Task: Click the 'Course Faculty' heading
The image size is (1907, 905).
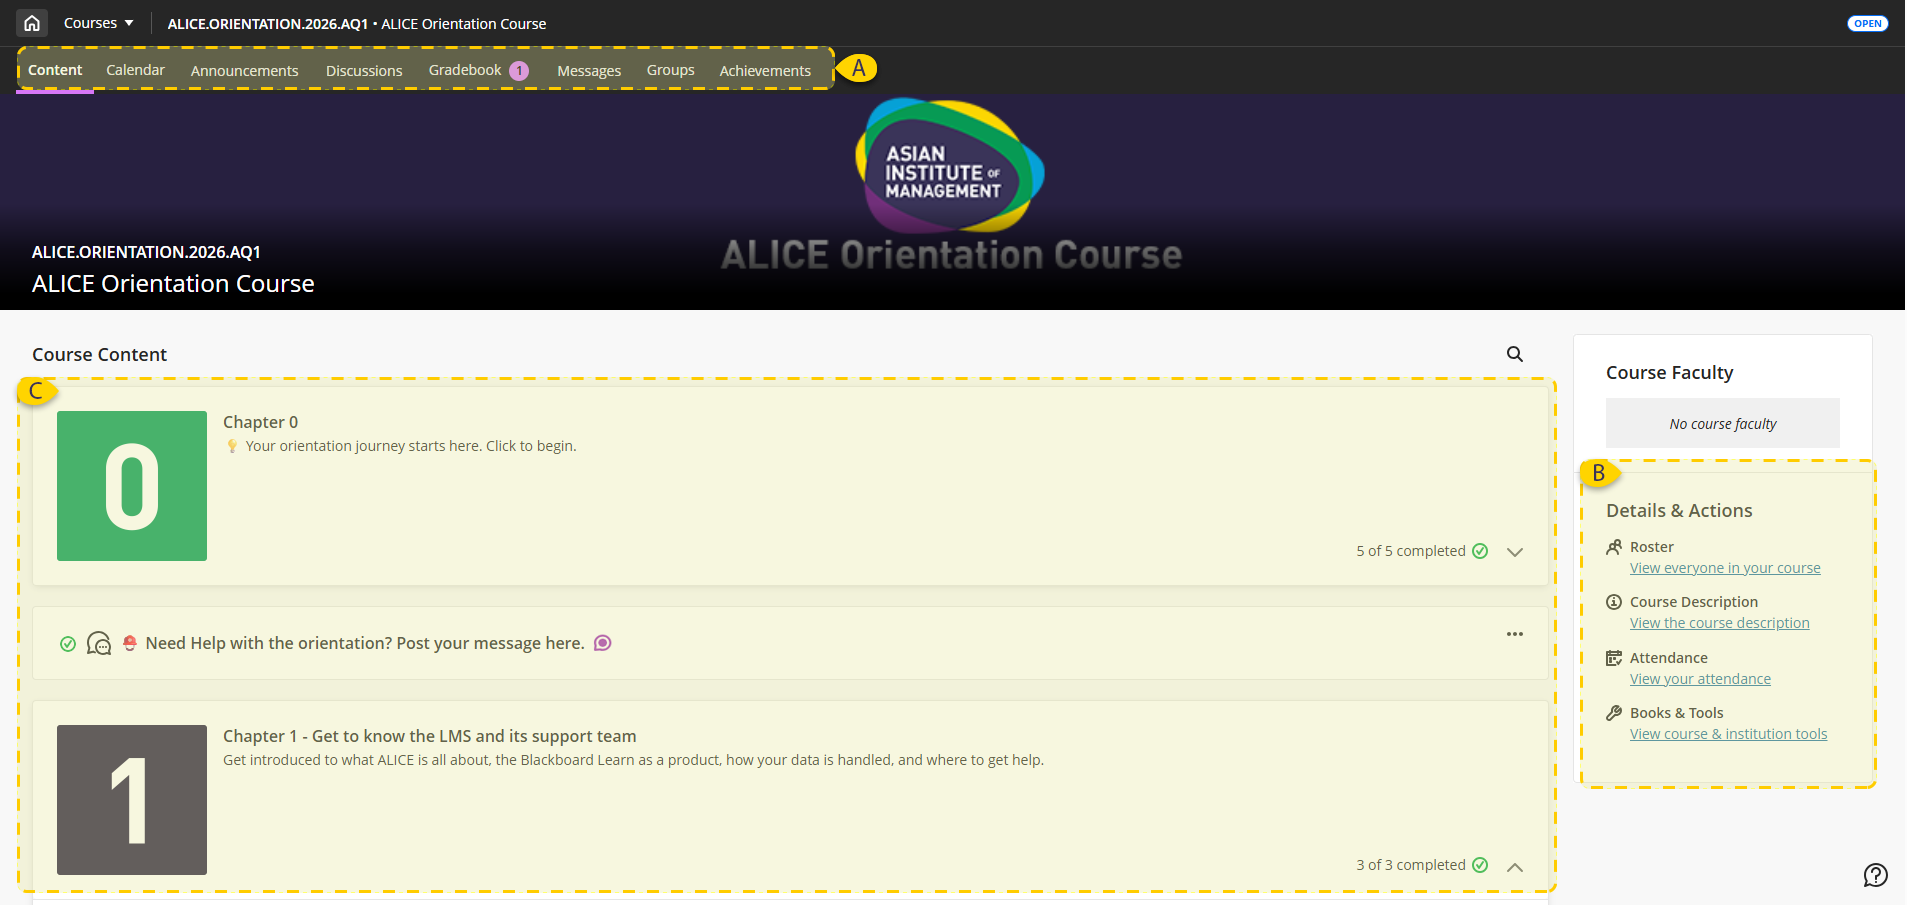Action: tap(1670, 372)
